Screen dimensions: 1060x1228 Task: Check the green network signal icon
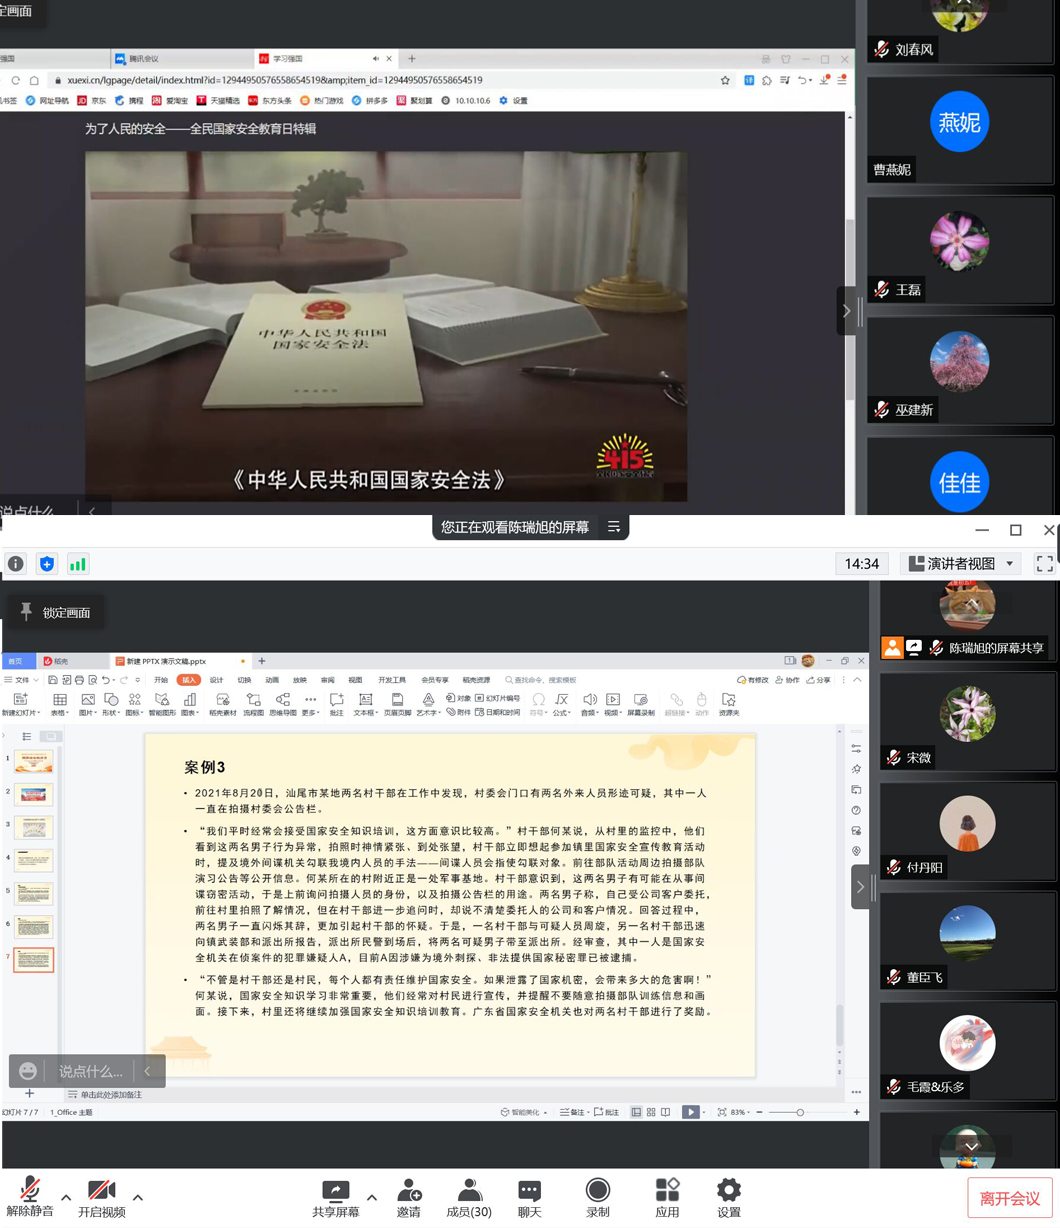pyautogui.click(x=78, y=564)
